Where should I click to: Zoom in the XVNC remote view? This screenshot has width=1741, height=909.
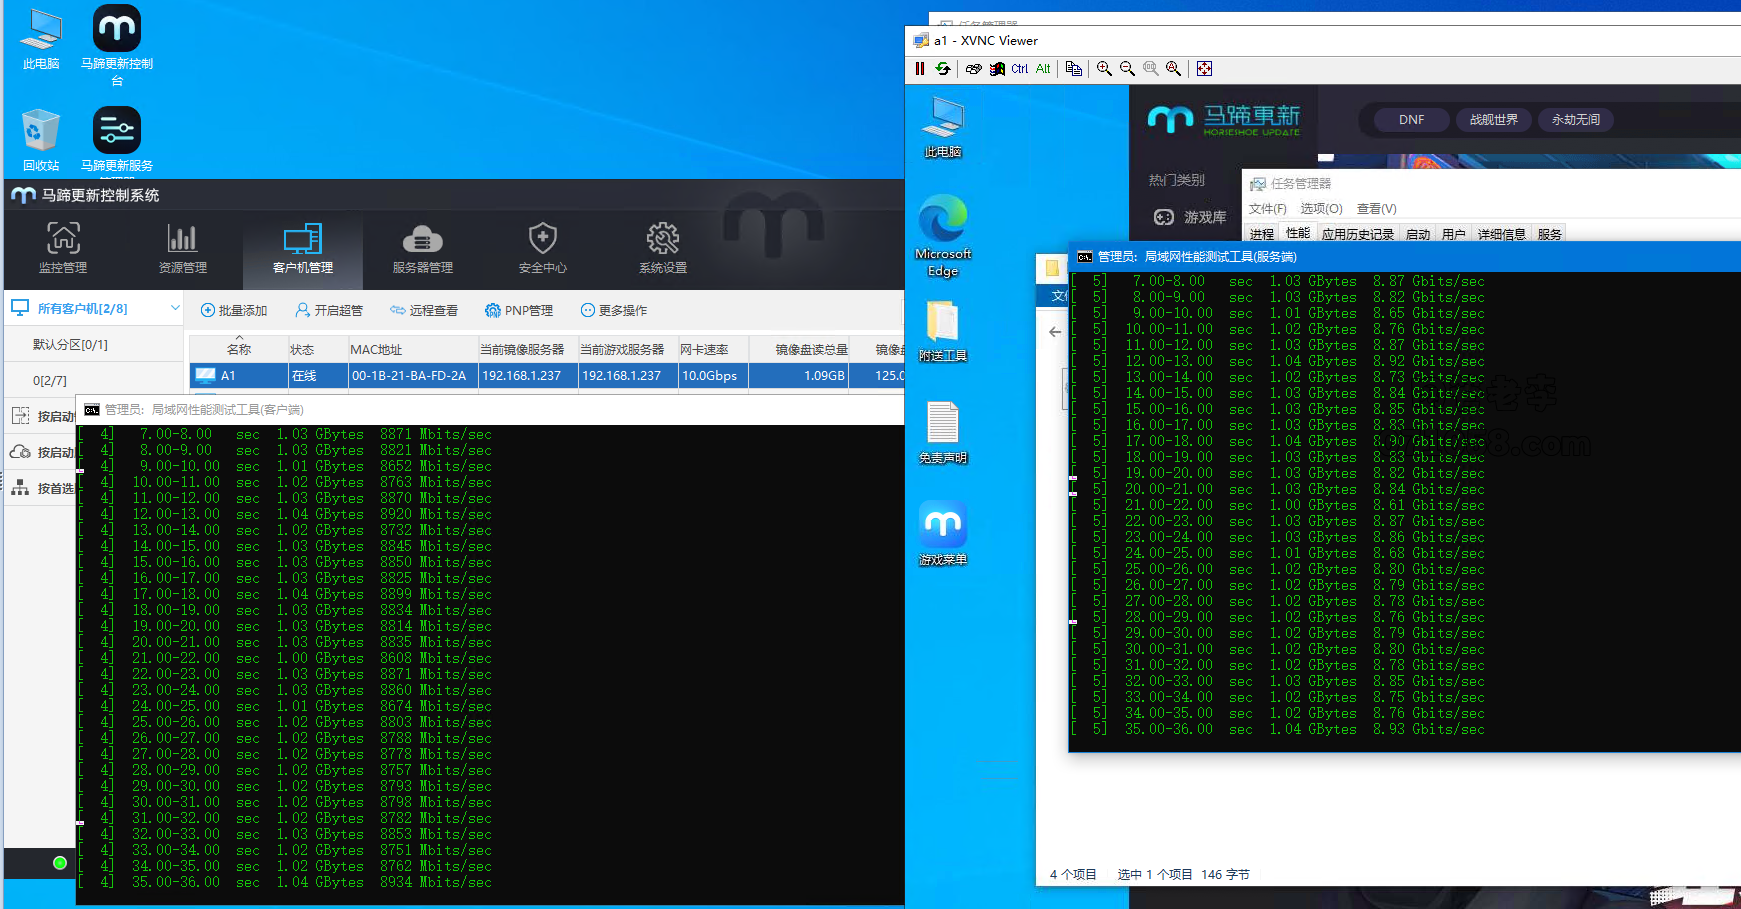pos(1104,69)
